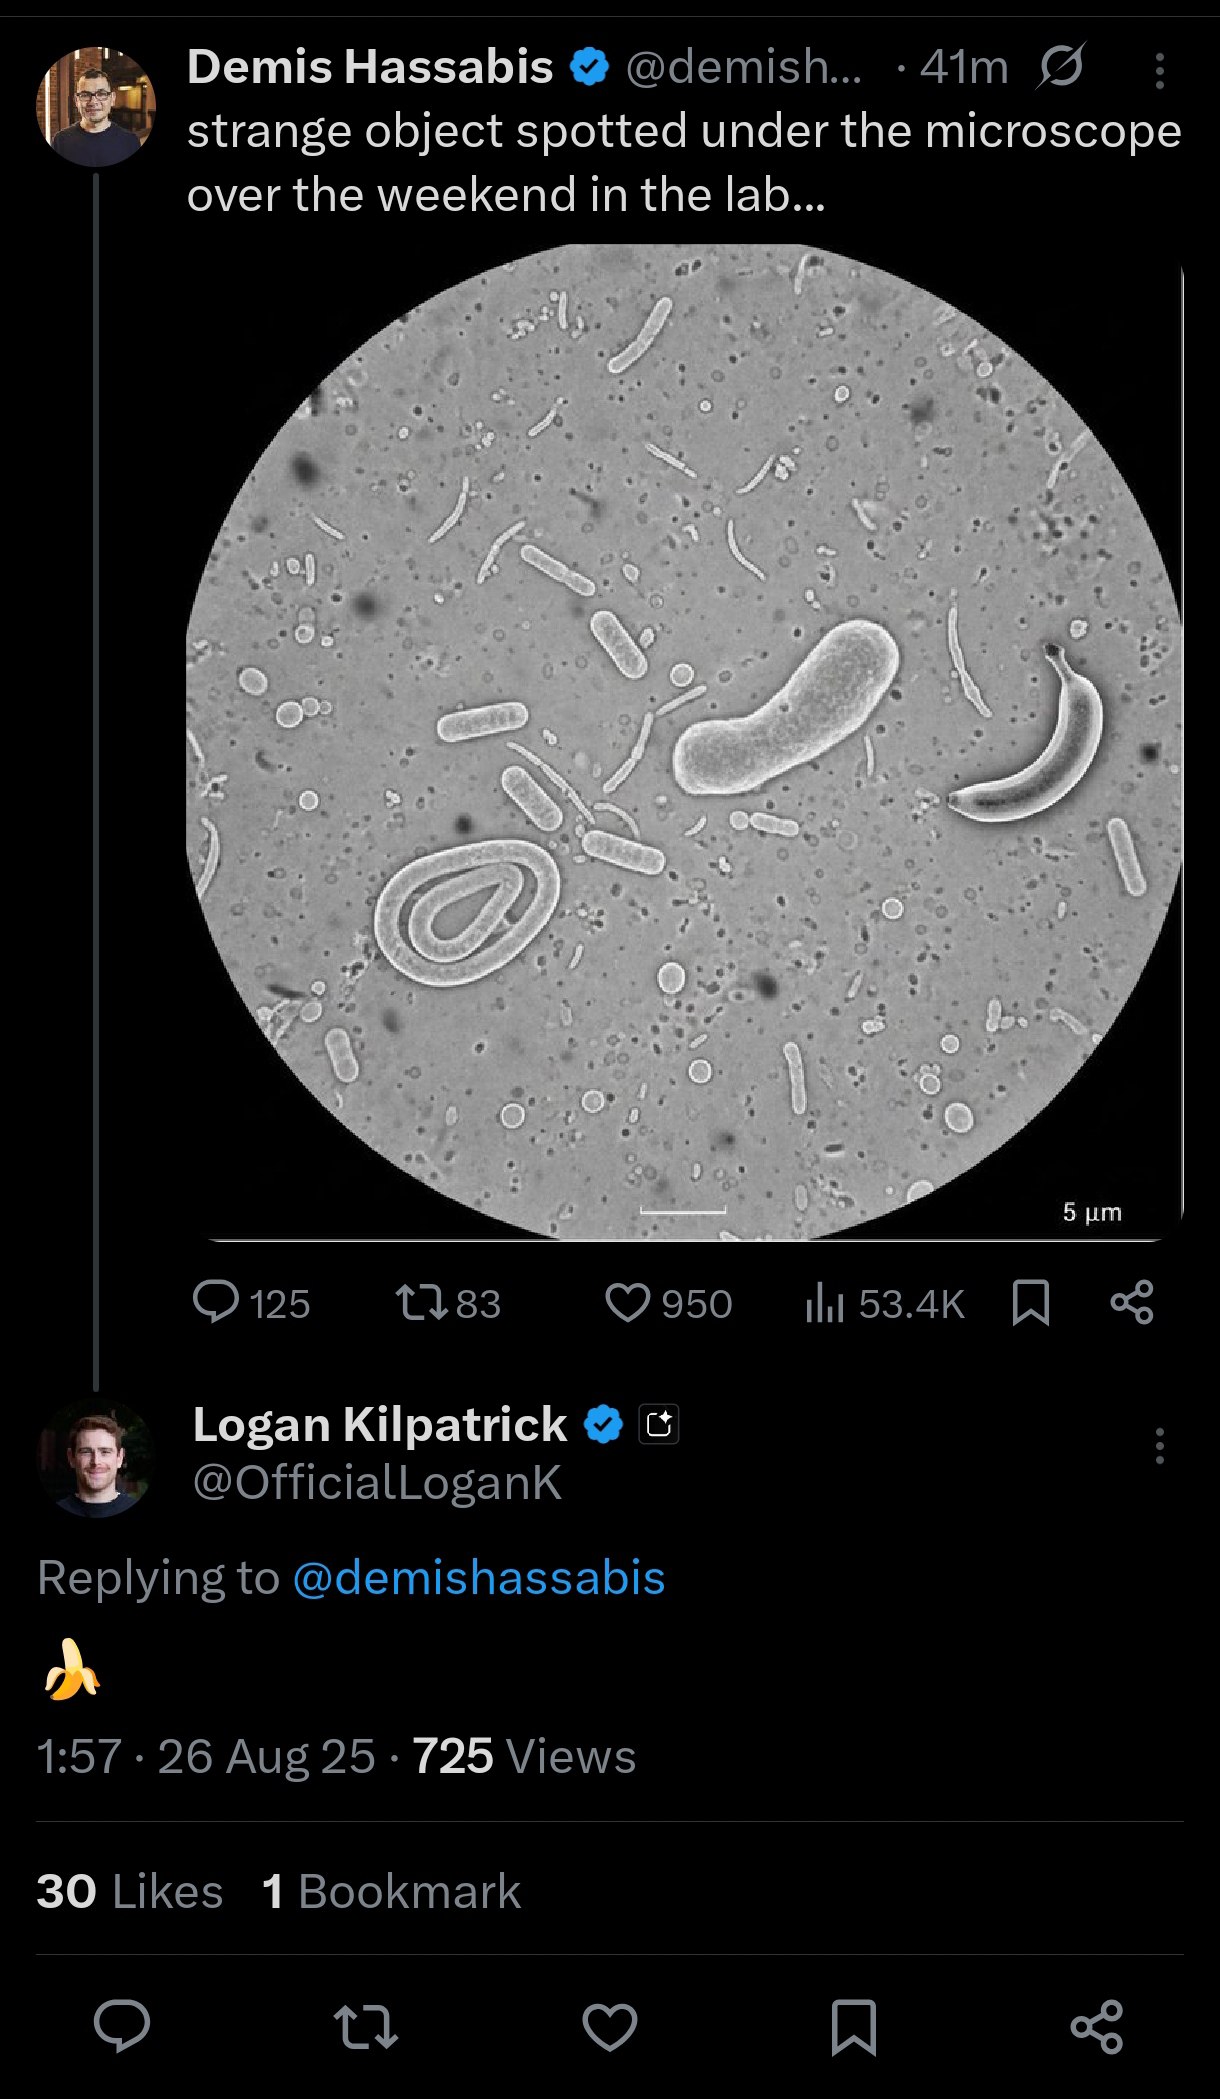View analytics showing 53.4K views

(x=826, y=1302)
